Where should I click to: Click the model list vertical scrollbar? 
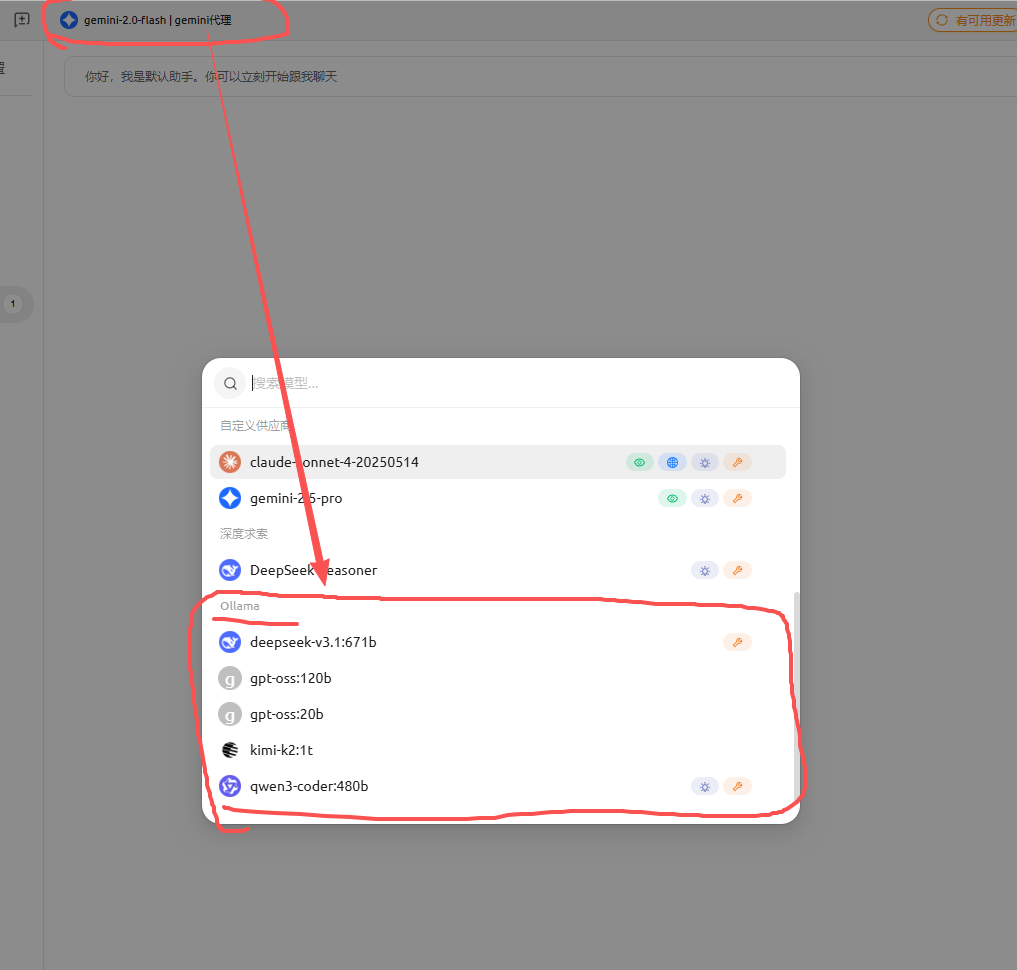point(796,690)
